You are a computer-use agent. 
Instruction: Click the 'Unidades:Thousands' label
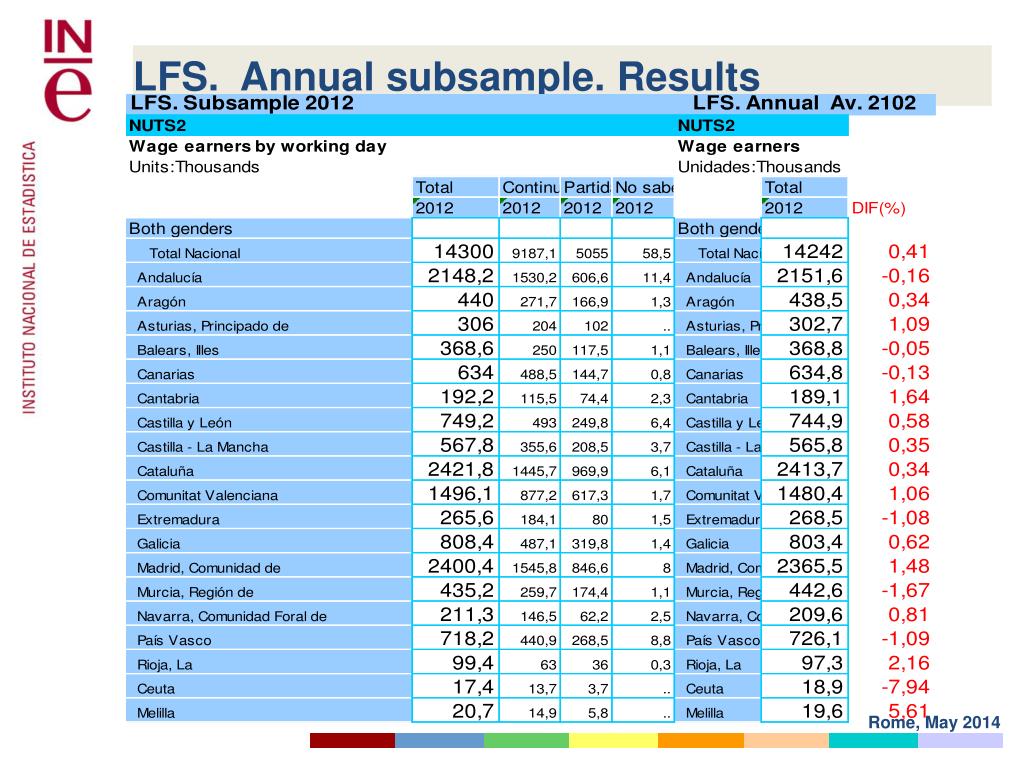click(x=759, y=167)
